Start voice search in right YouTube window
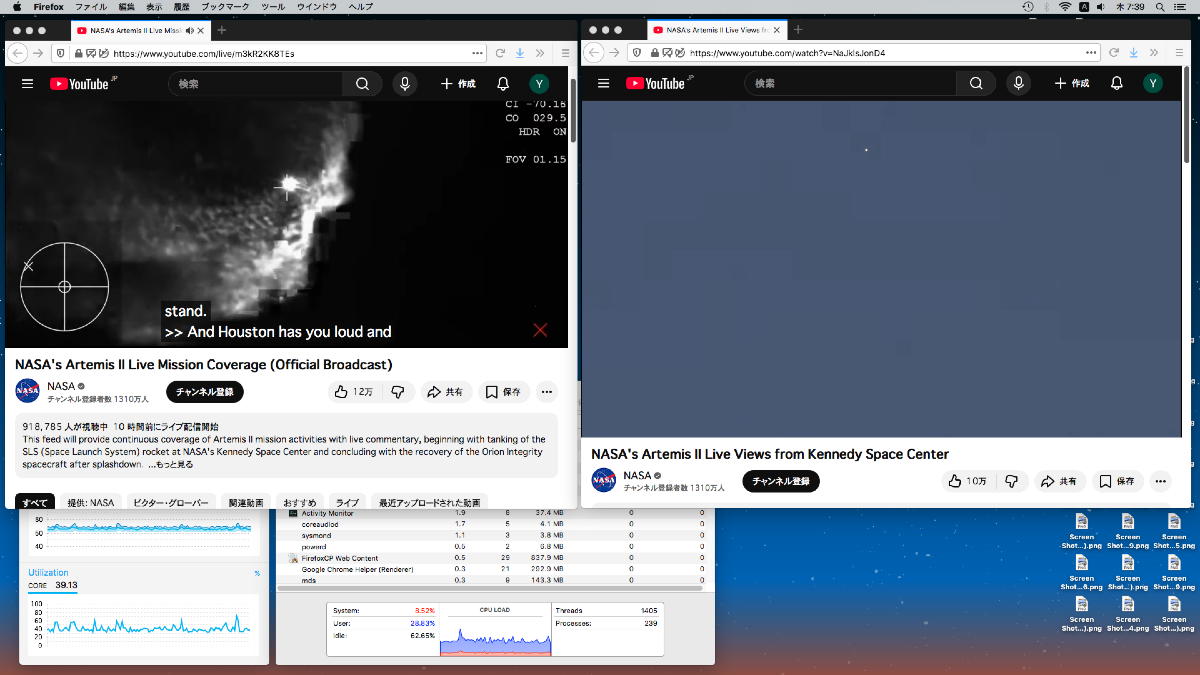This screenshot has width=1200, height=675. click(x=1019, y=84)
